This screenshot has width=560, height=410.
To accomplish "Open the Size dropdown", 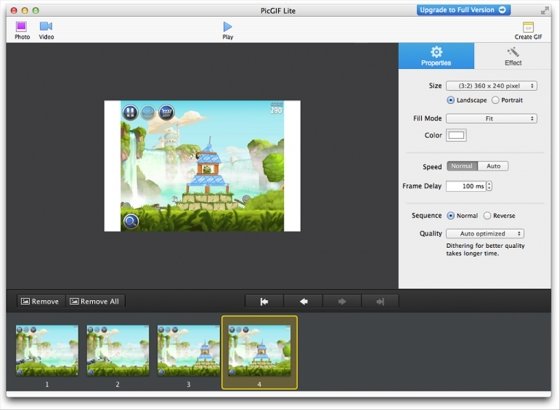I will coord(491,86).
